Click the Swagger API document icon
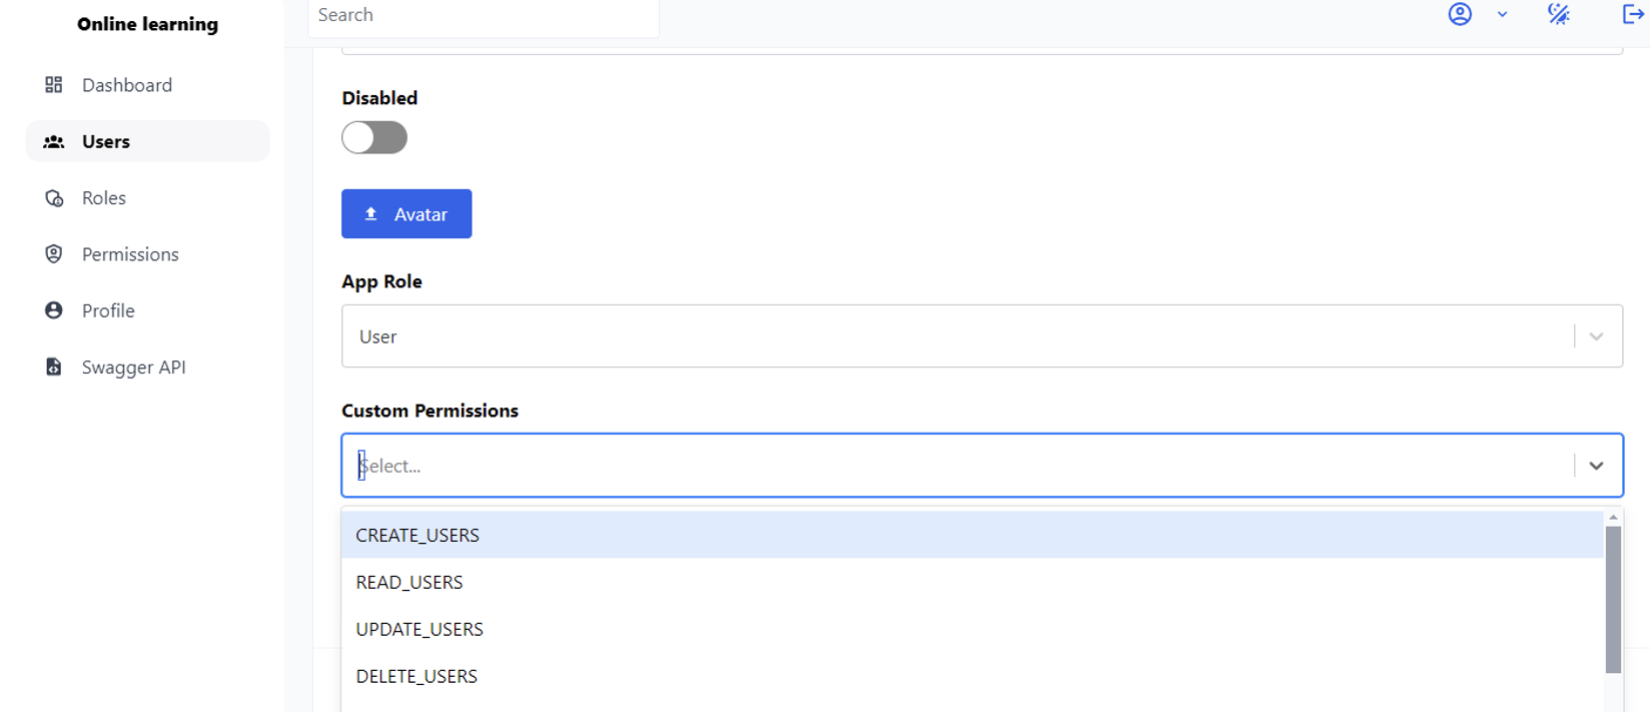Viewport: 1652px width, 712px height. click(x=54, y=367)
